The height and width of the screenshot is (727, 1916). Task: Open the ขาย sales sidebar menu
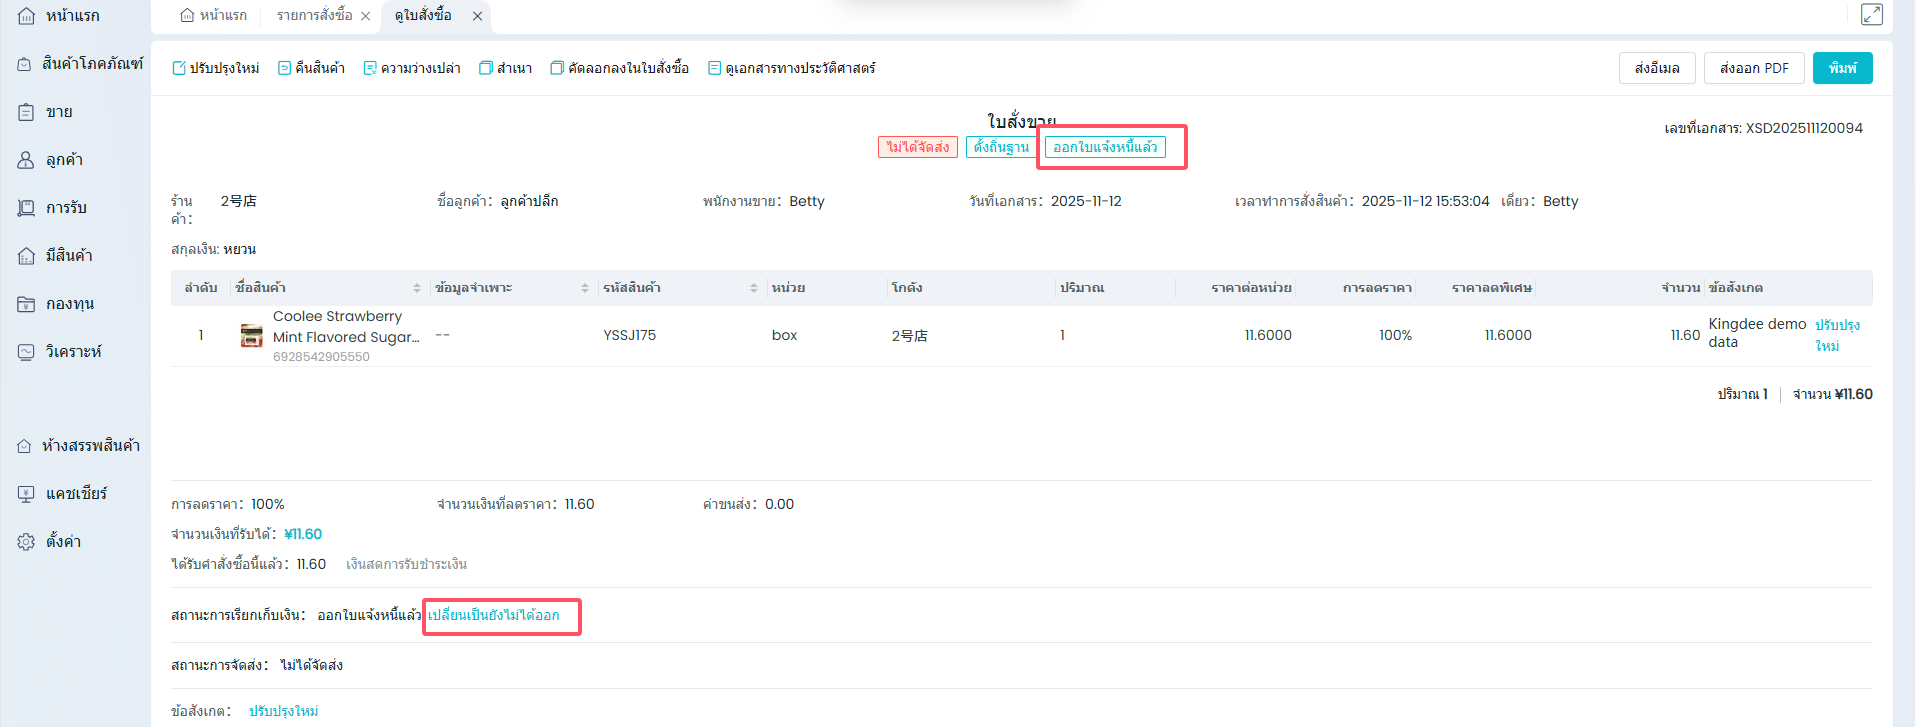[x=59, y=112]
